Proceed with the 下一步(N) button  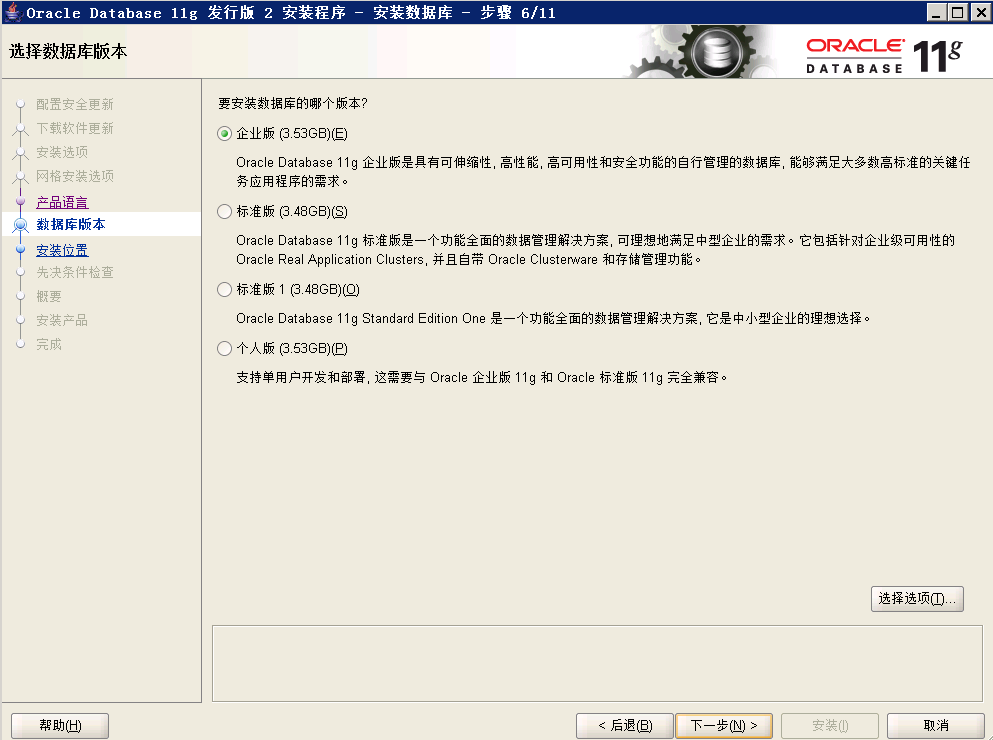(724, 725)
